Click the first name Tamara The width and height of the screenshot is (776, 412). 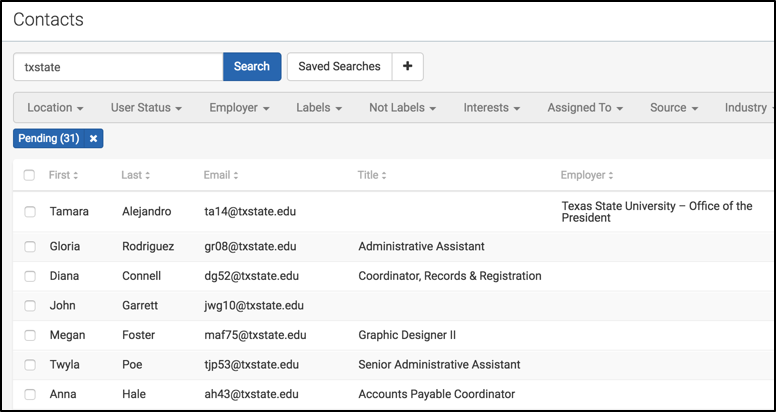point(69,212)
